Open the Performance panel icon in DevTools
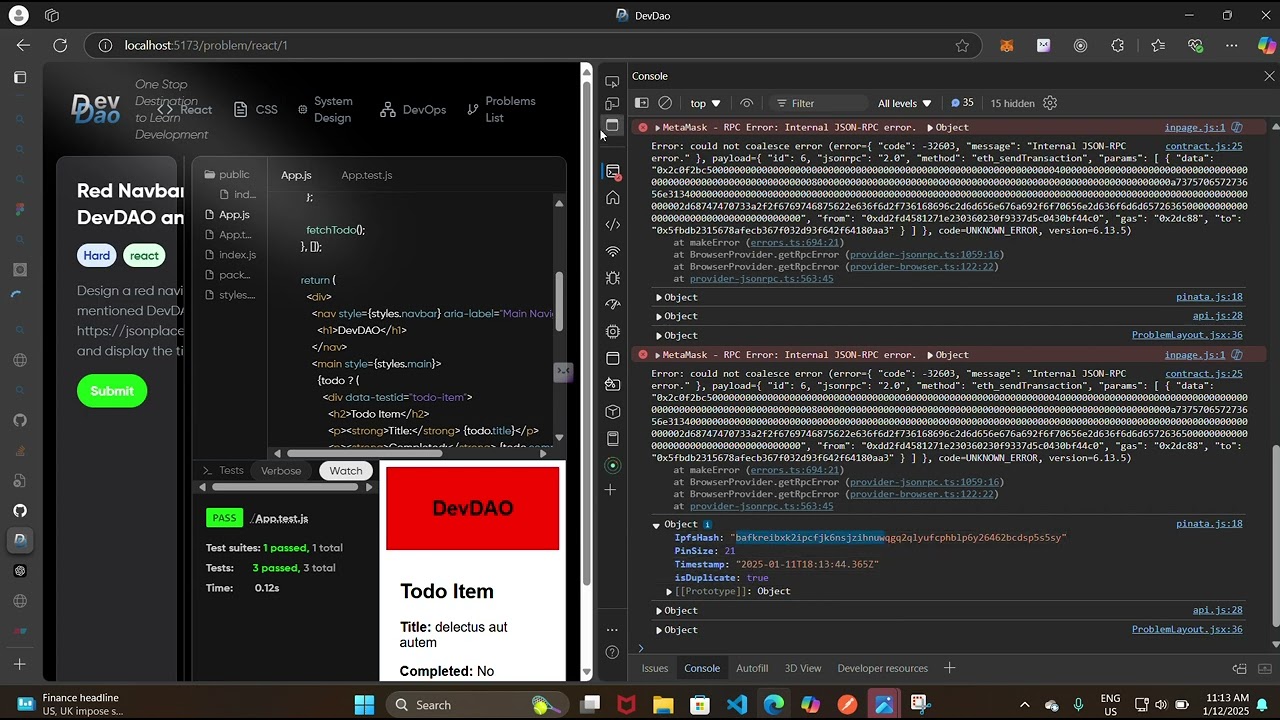Screen dimensions: 1280x720 click(x=613, y=304)
